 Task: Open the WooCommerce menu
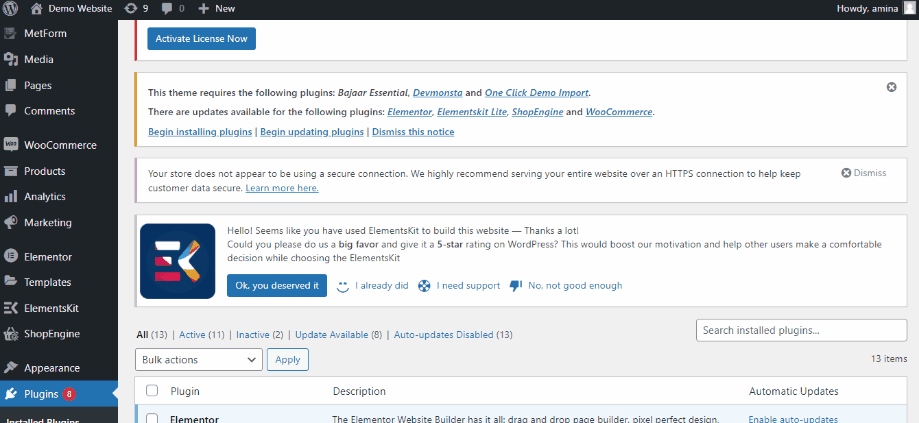pyautogui.click(x=59, y=145)
